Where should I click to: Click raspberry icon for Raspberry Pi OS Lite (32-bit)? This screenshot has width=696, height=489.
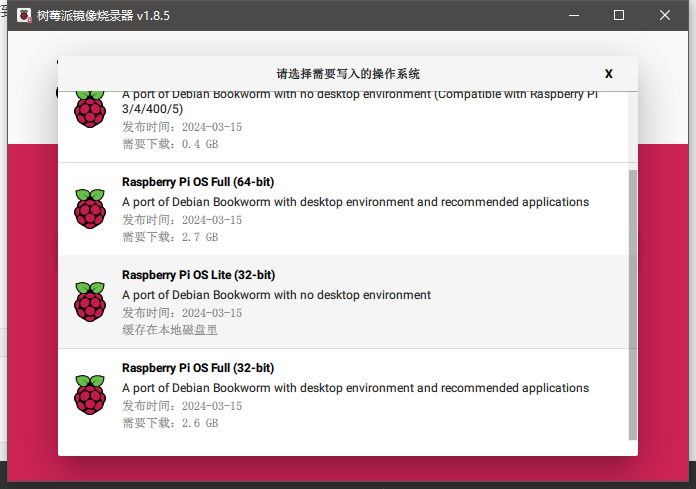click(x=90, y=302)
